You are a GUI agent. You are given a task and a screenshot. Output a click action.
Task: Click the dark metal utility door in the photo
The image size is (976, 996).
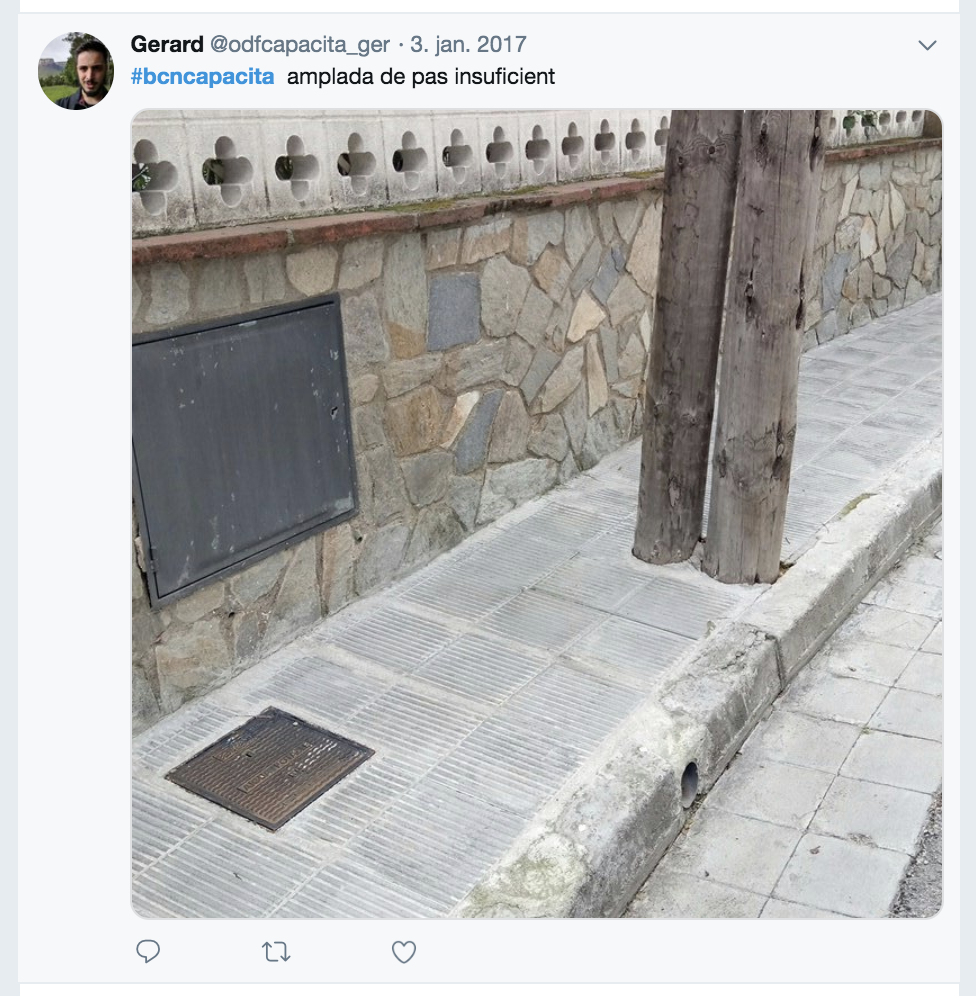click(244, 448)
